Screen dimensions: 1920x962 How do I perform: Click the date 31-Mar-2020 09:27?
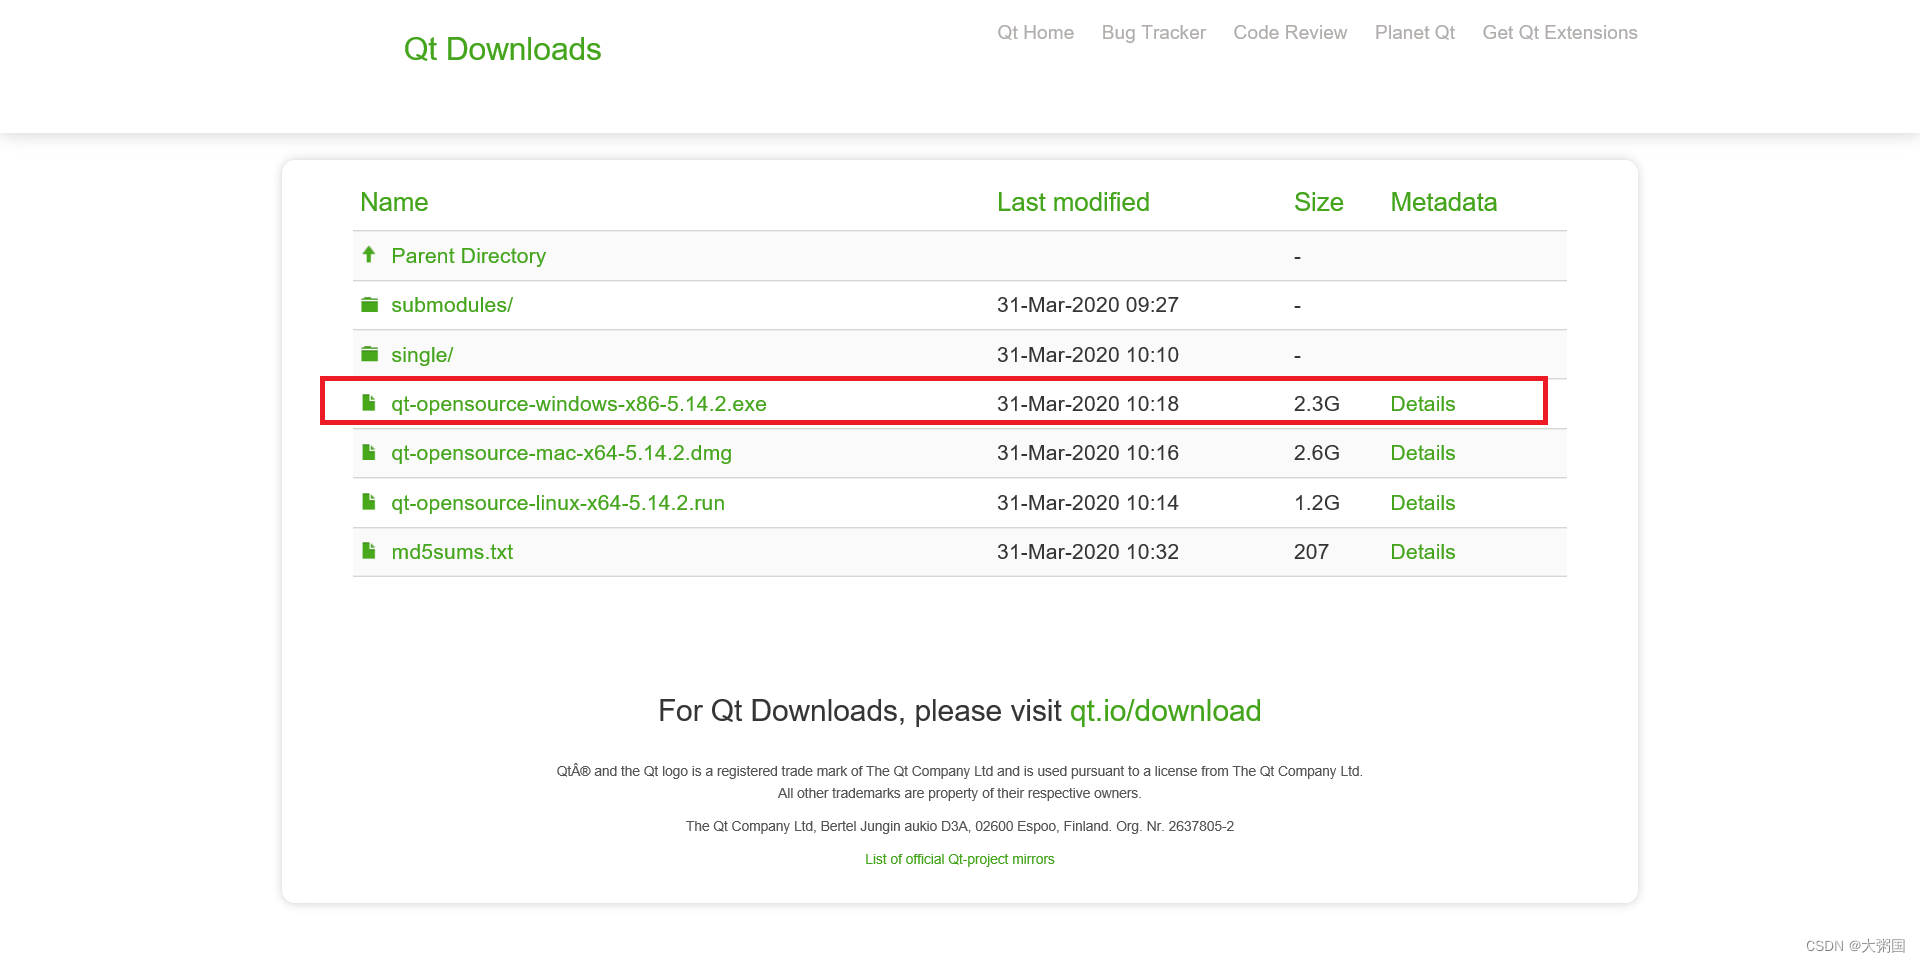1087,305
